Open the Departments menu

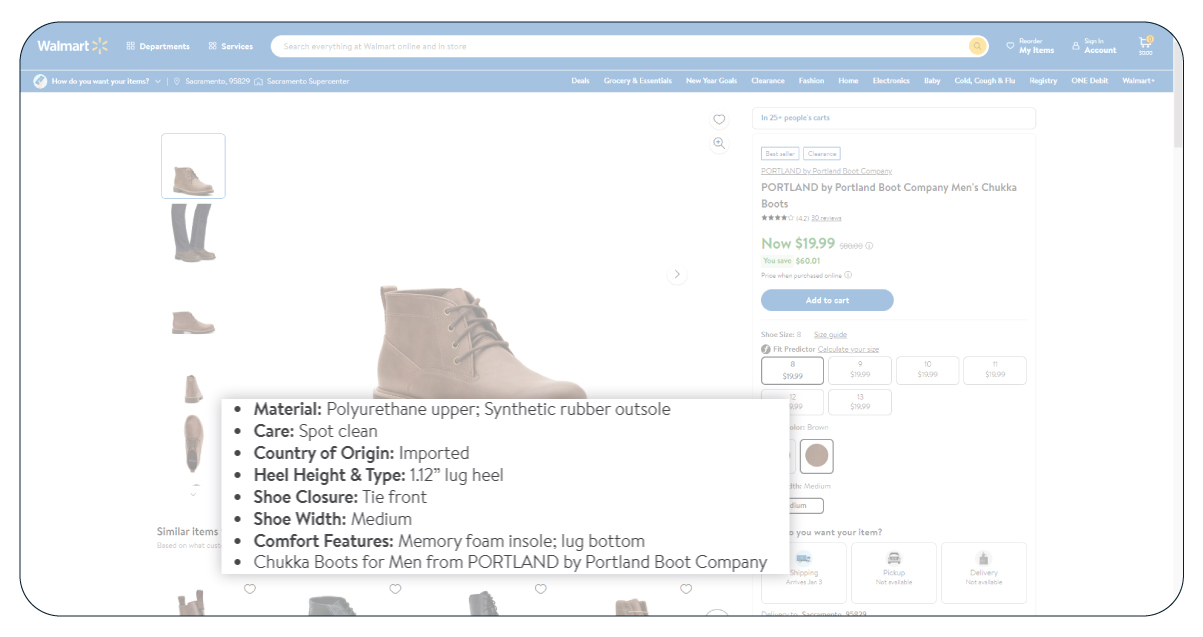pyautogui.click(x=158, y=46)
